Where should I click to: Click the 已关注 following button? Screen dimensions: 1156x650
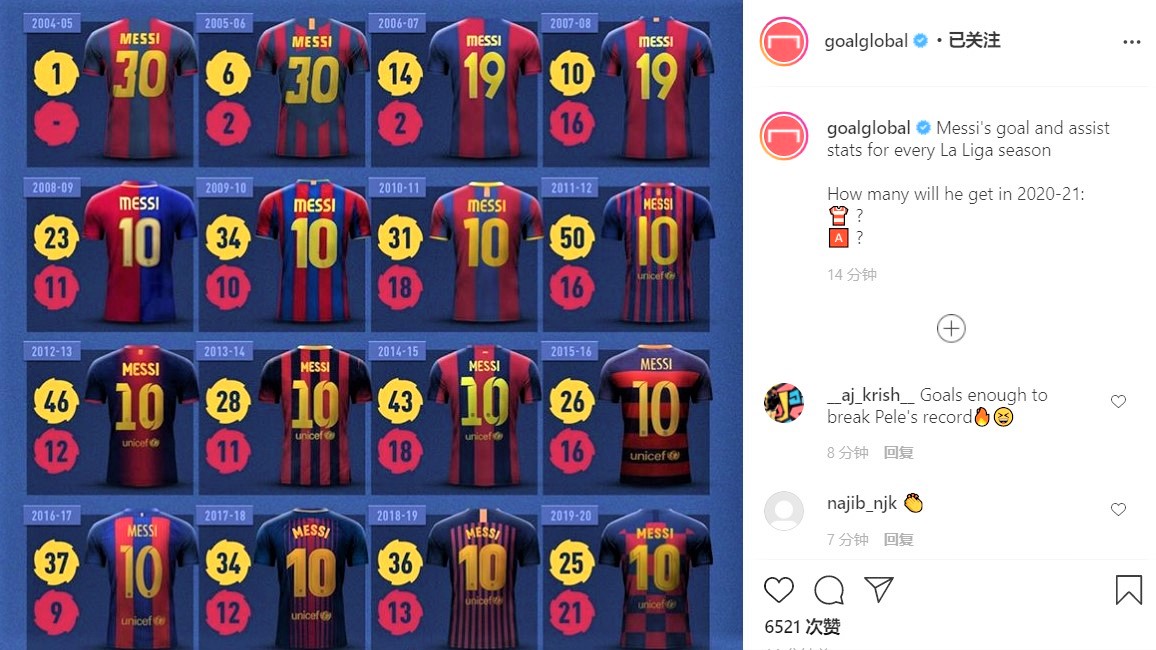click(x=974, y=41)
